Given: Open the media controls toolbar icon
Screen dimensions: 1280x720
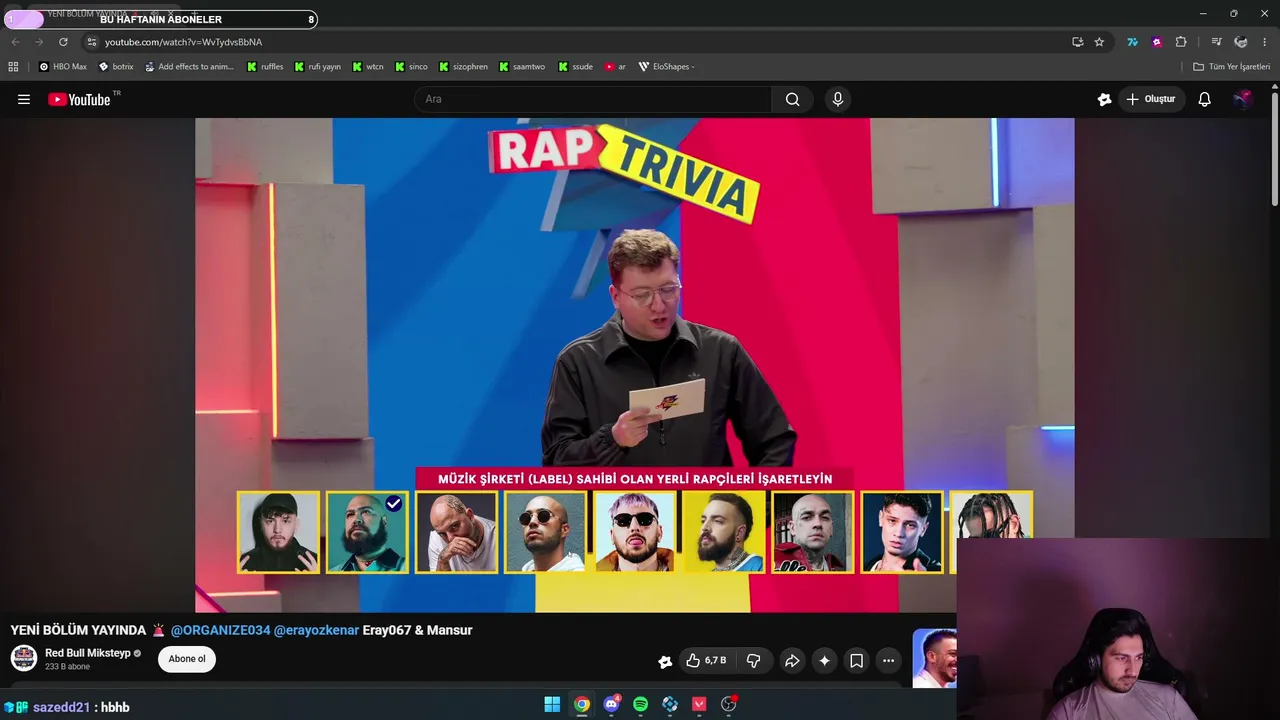Looking at the screenshot, I should tap(1216, 42).
